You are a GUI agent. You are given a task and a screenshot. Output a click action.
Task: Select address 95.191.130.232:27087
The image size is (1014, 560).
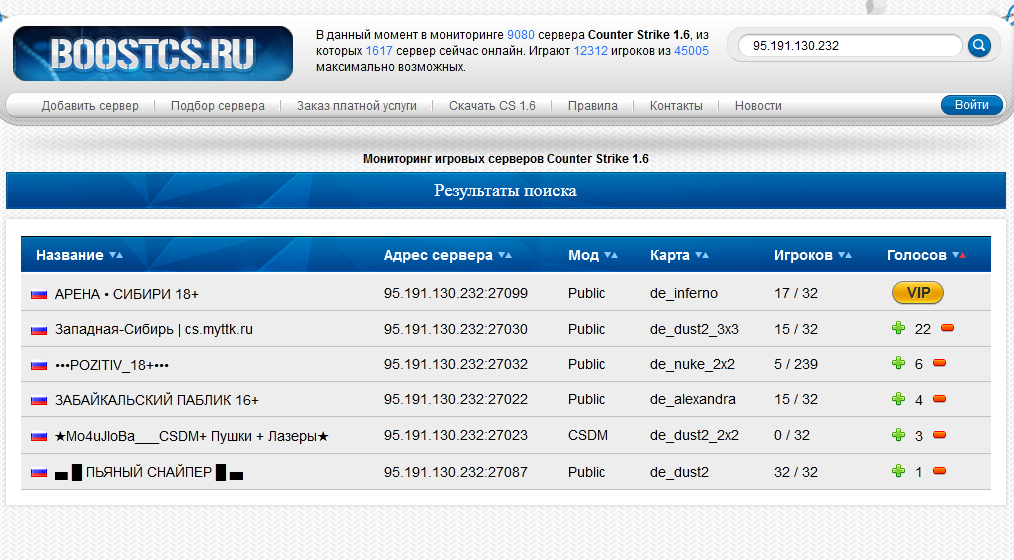click(456, 472)
